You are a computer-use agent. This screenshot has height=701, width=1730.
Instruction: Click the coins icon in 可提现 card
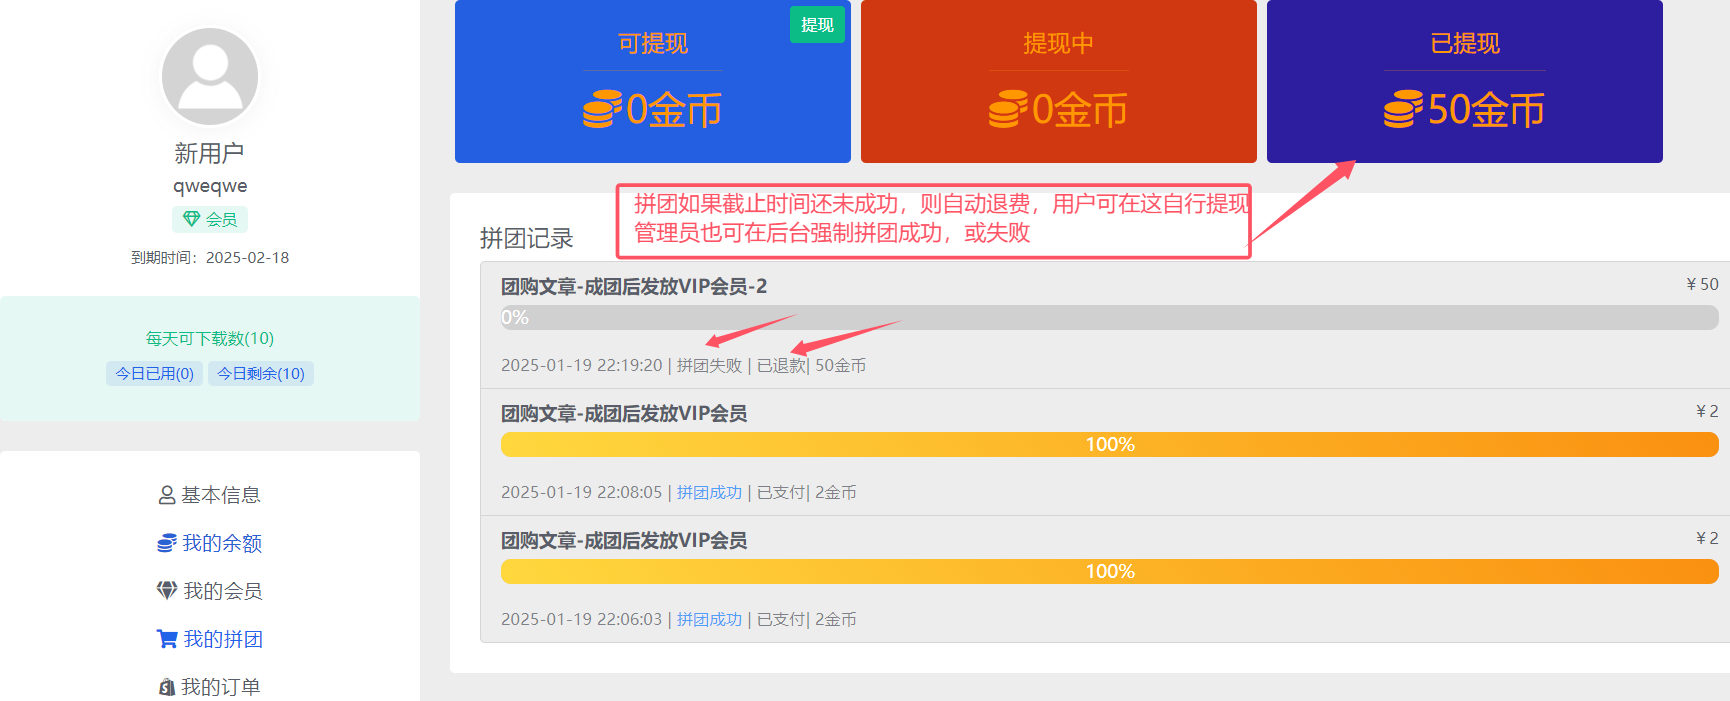point(602,110)
